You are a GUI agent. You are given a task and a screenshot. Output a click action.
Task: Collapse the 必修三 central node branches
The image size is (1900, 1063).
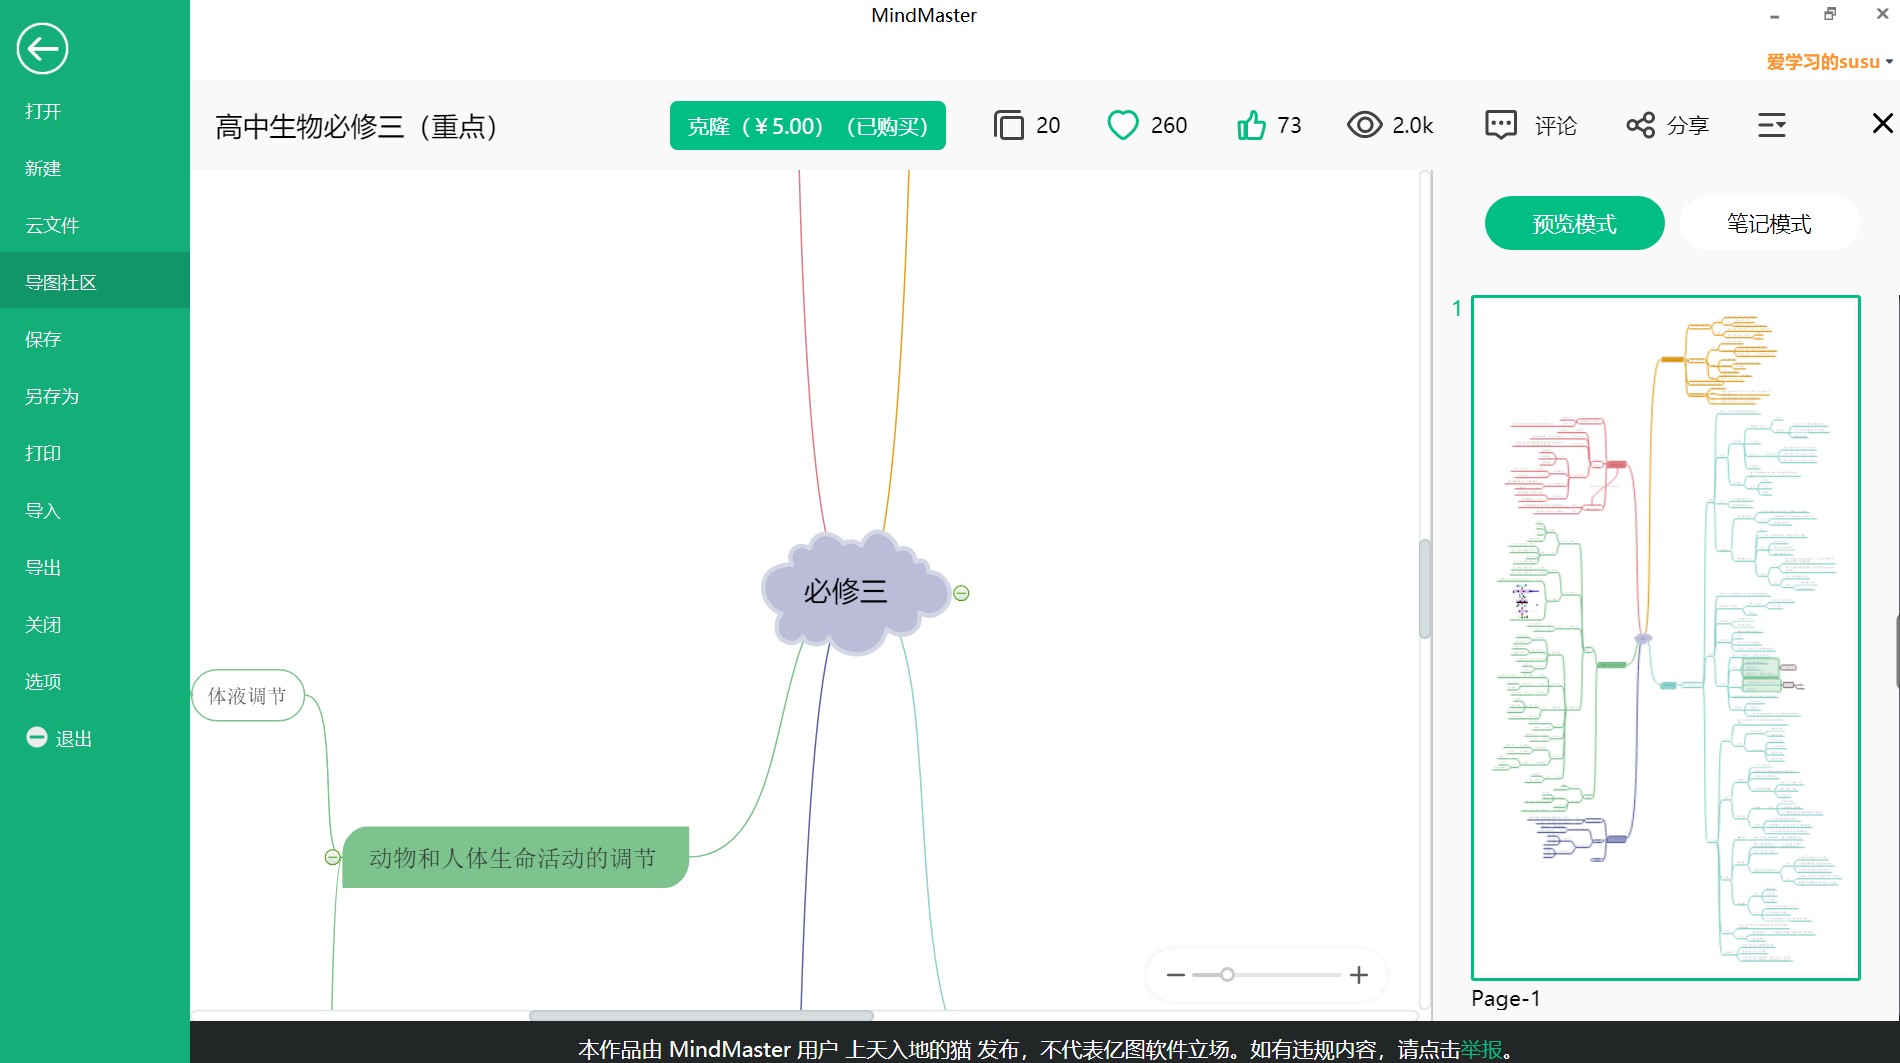[961, 593]
